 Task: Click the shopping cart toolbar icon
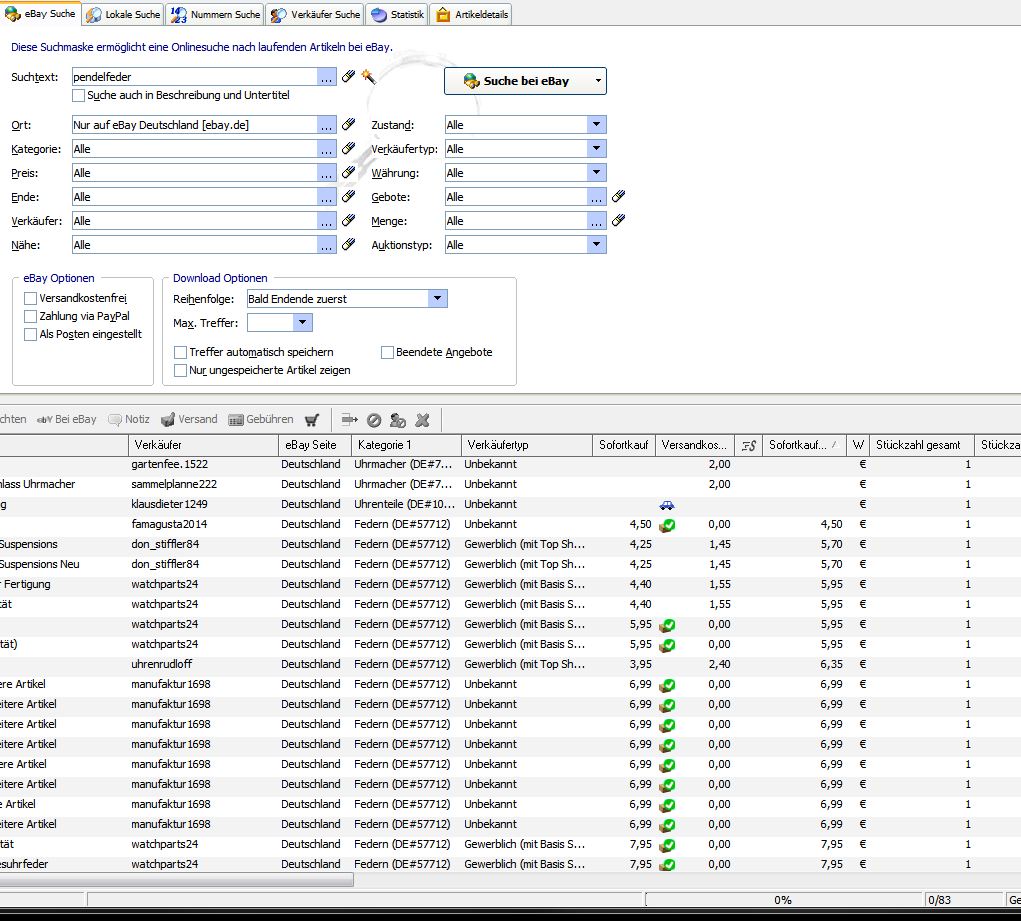point(312,420)
